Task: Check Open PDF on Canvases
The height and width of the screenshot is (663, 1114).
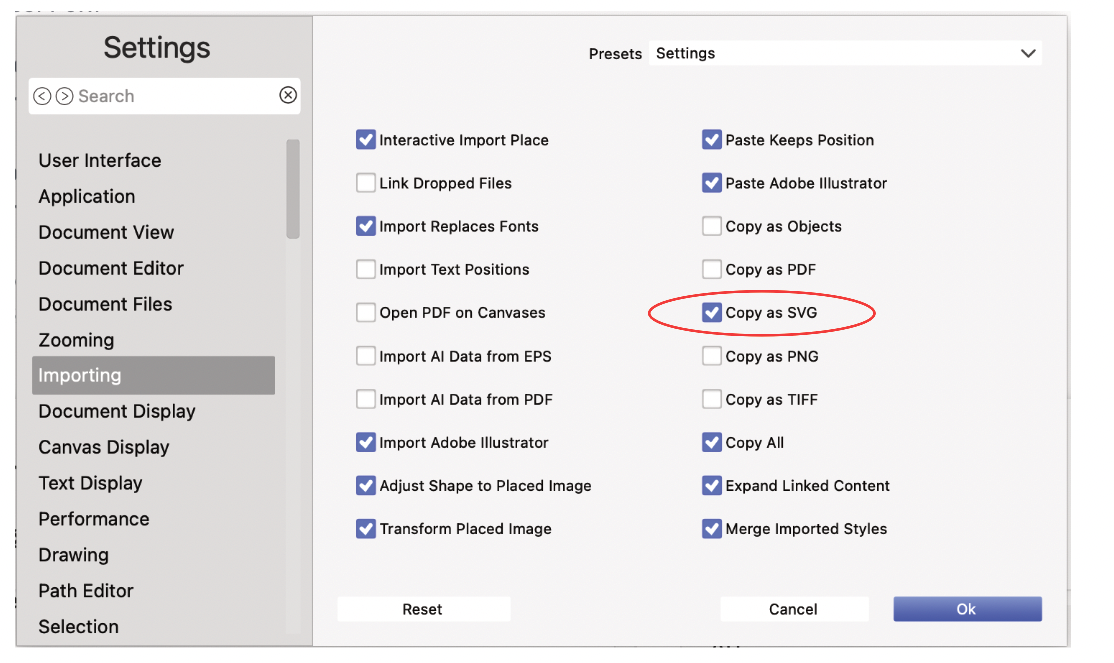Action: (366, 313)
